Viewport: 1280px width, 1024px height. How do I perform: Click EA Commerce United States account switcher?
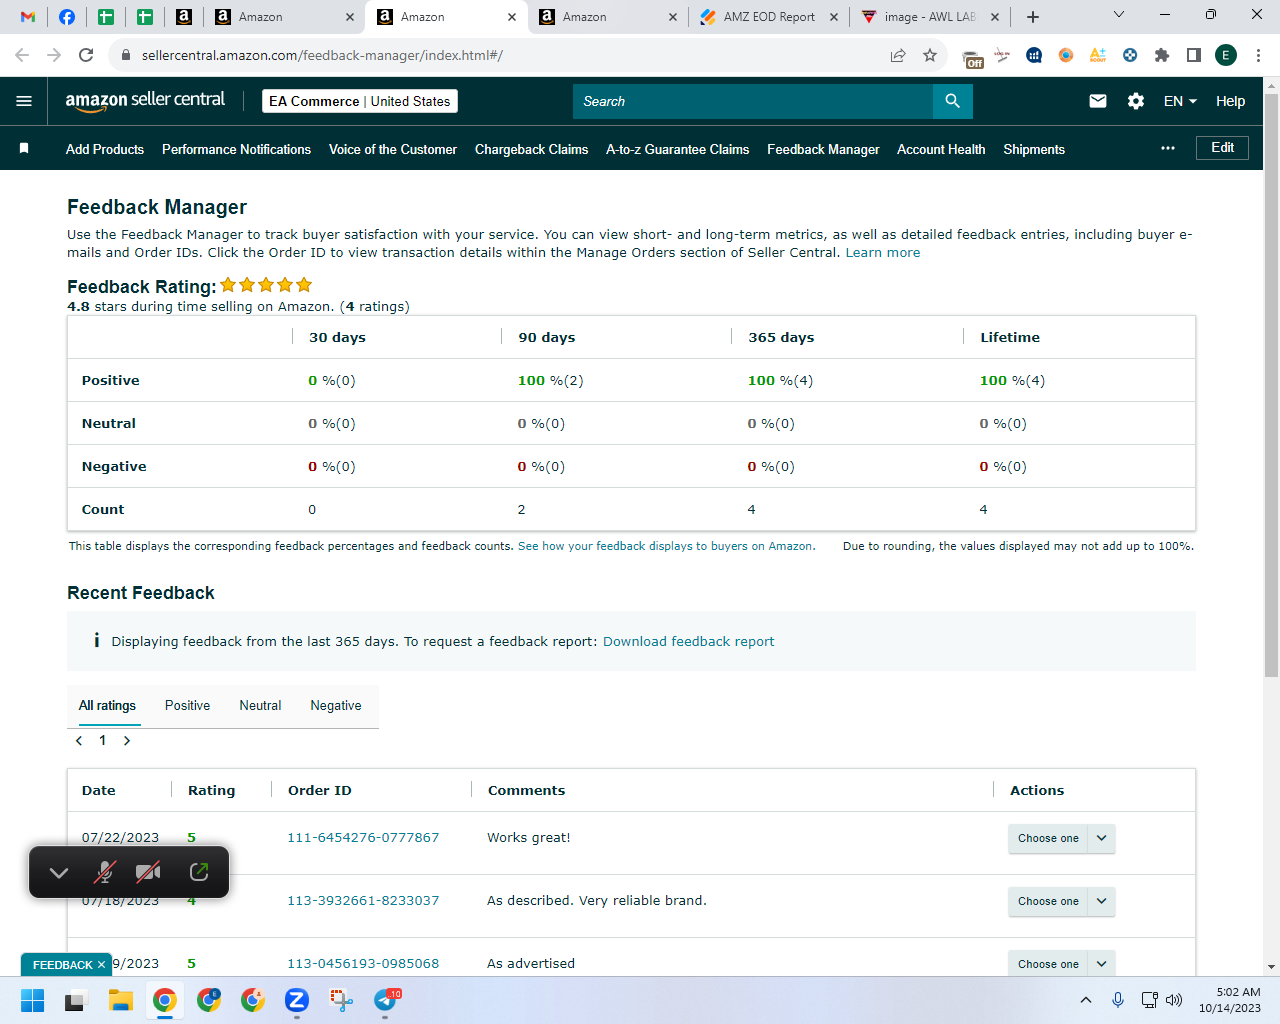(360, 101)
